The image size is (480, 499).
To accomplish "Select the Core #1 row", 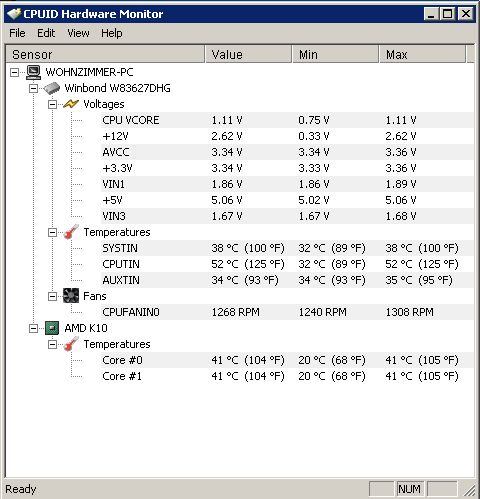I will pyautogui.click(x=287, y=376).
